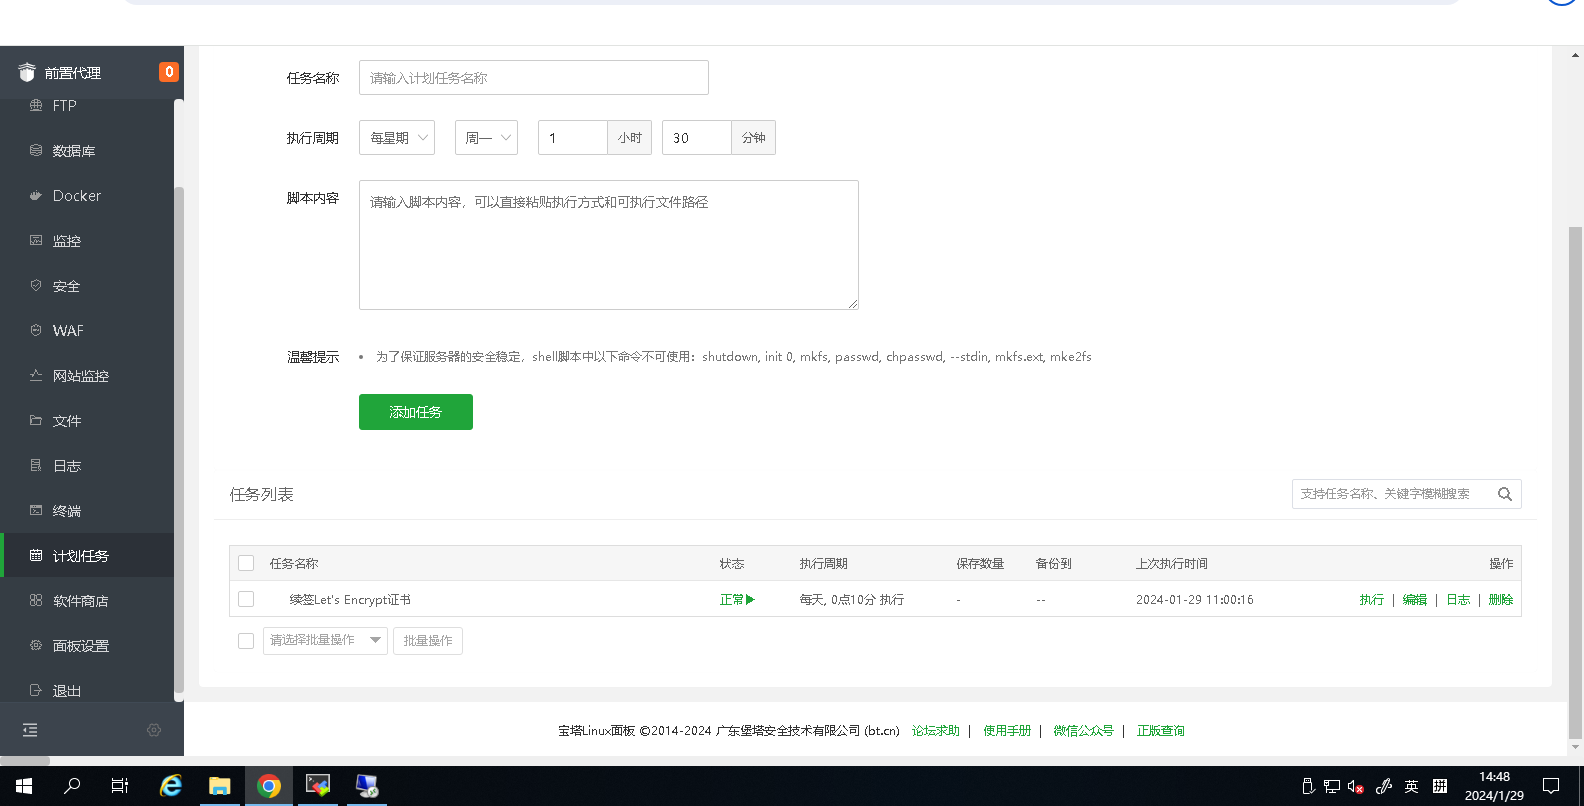Open Windows taskbar search
Image resolution: width=1584 pixels, height=806 pixels.
coord(72,786)
